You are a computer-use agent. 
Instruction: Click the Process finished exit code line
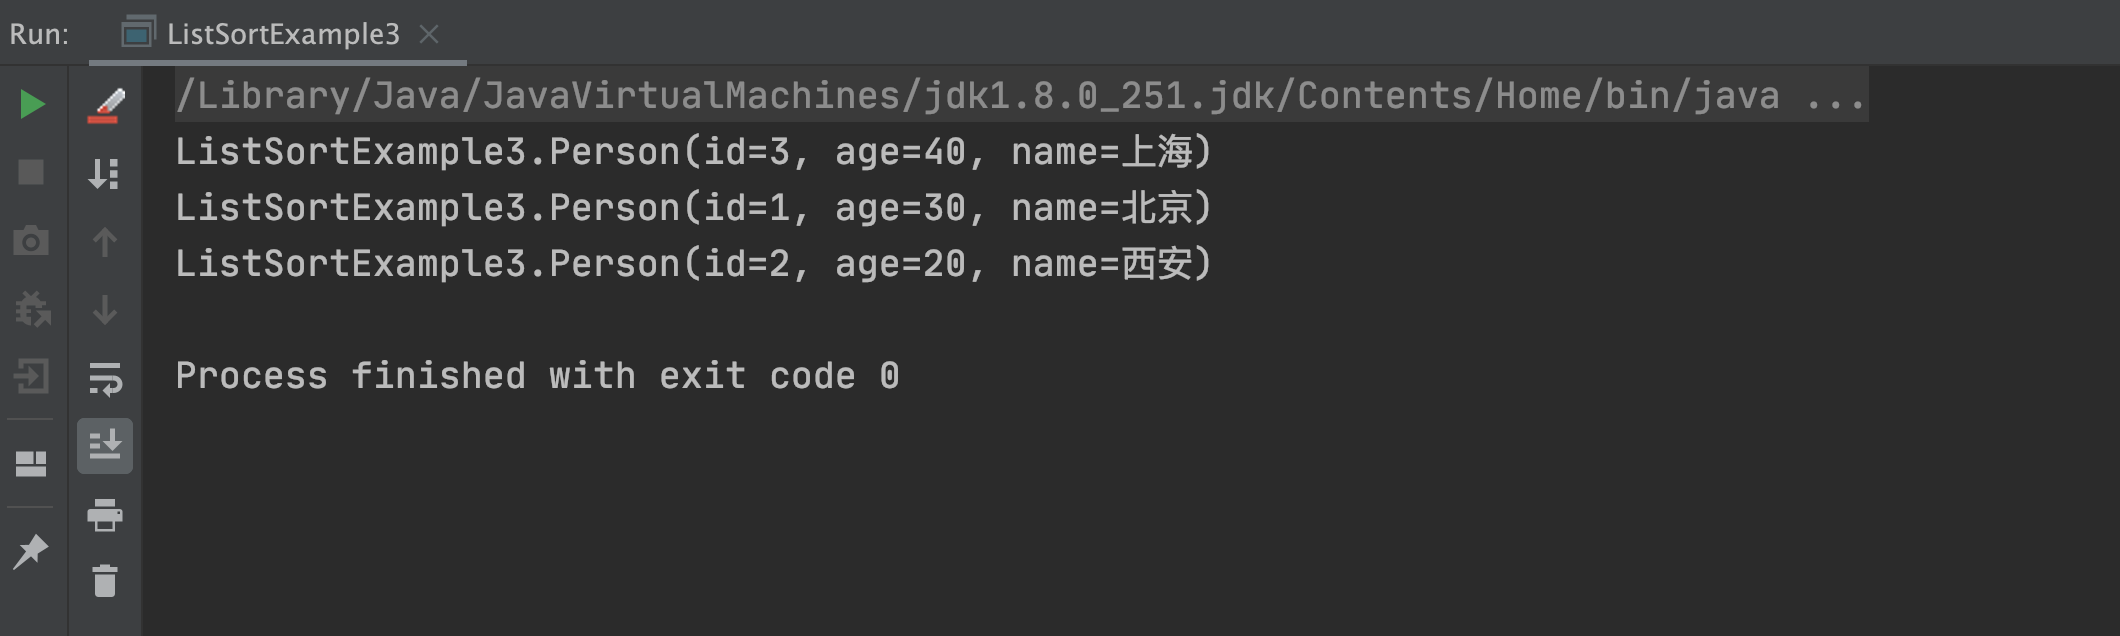point(538,376)
